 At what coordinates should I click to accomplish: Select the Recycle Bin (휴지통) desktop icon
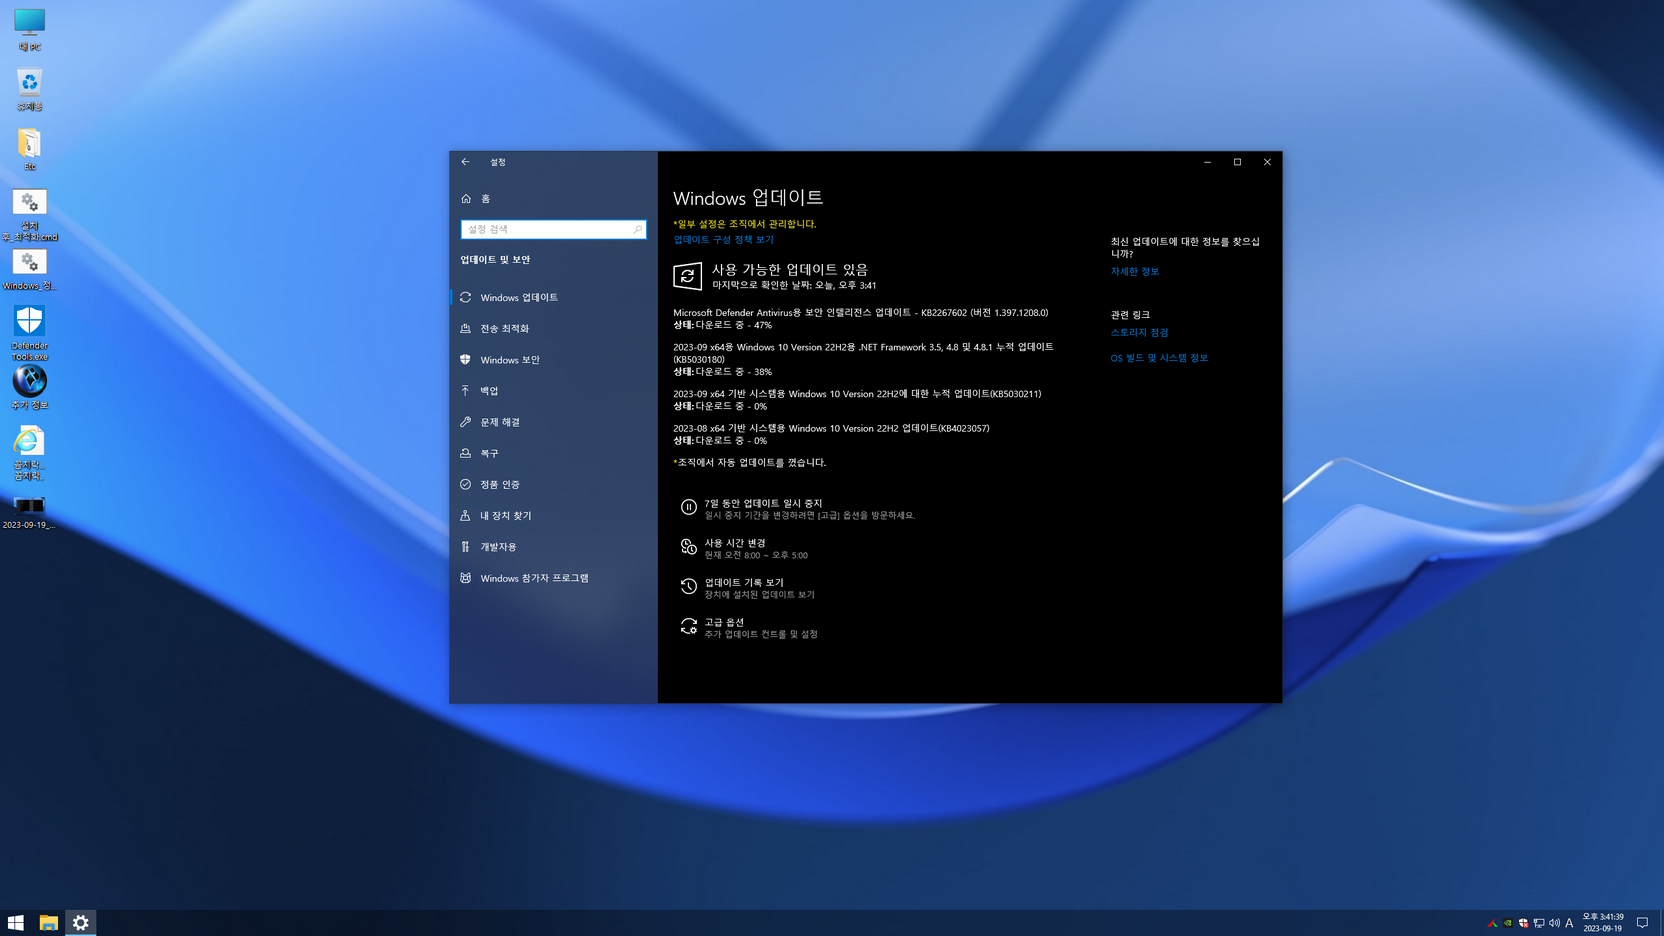coord(29,89)
